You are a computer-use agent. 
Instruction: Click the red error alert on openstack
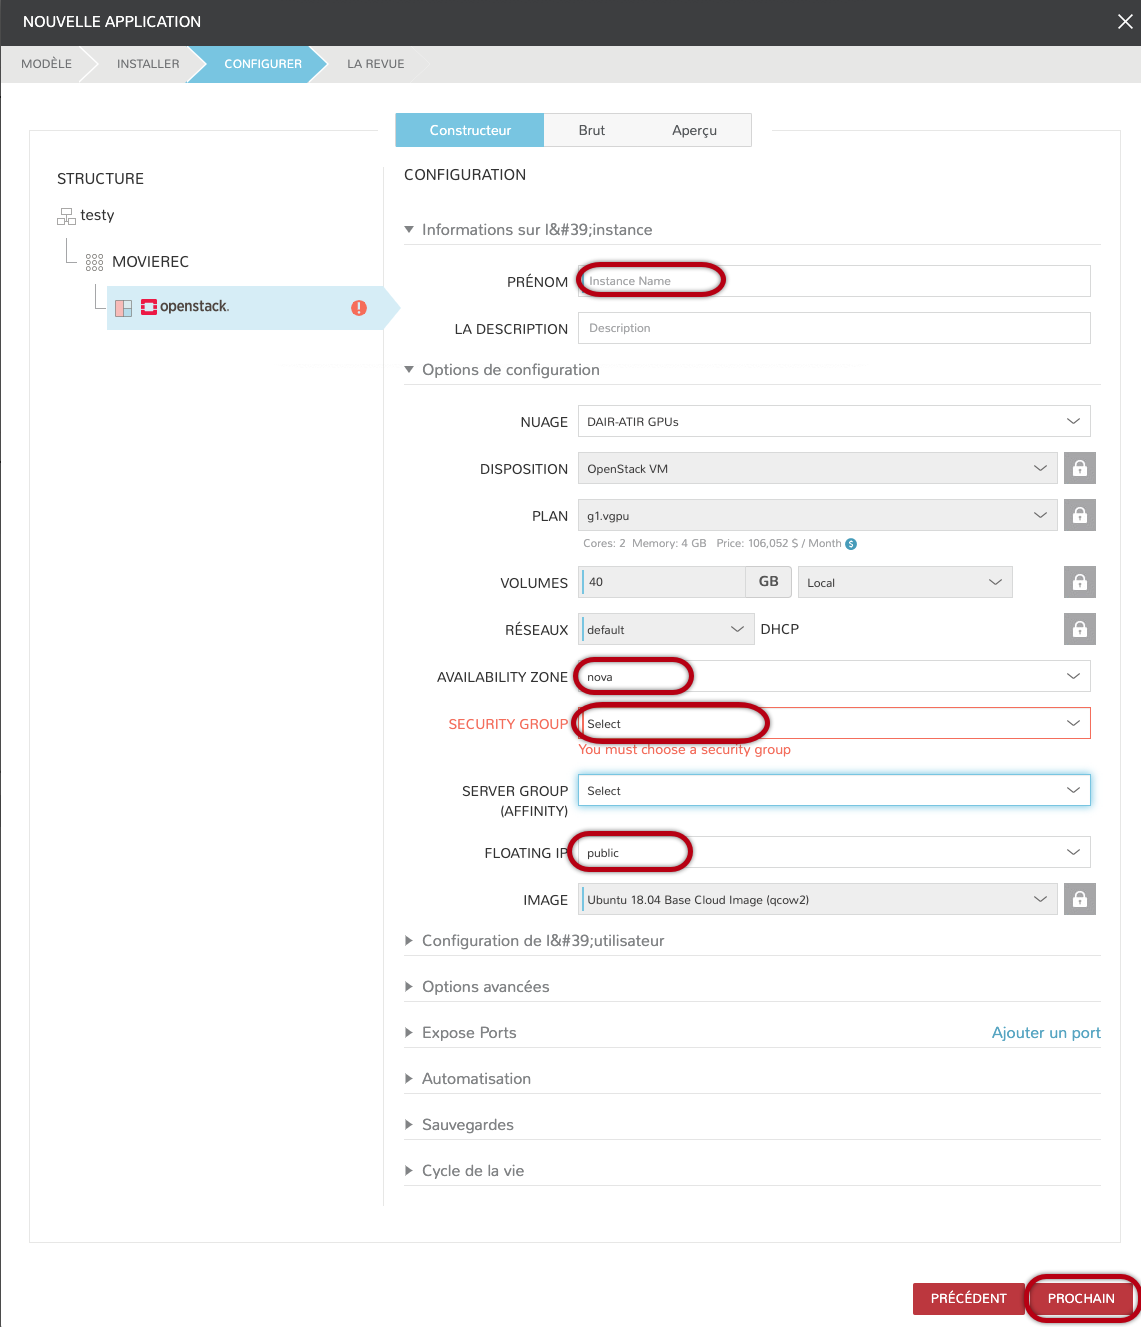[359, 308]
